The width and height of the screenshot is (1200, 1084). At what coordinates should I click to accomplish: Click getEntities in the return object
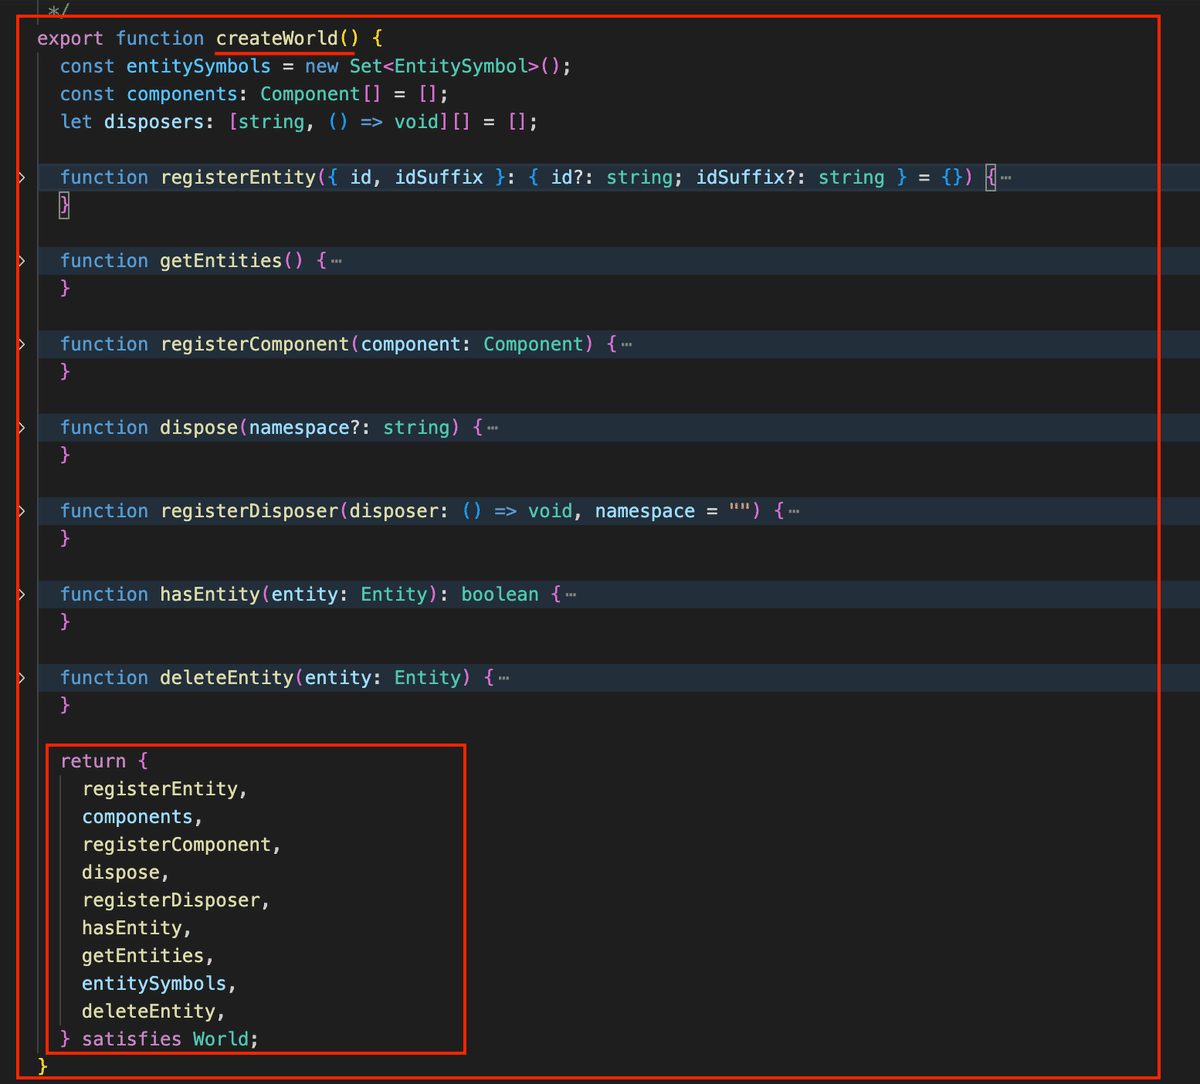click(143, 956)
